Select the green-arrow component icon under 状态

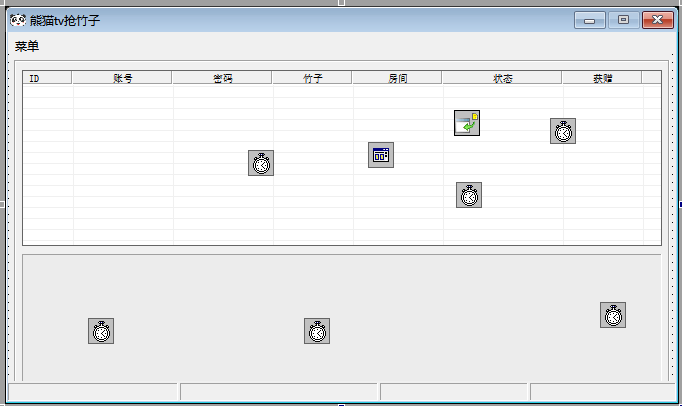(467, 123)
